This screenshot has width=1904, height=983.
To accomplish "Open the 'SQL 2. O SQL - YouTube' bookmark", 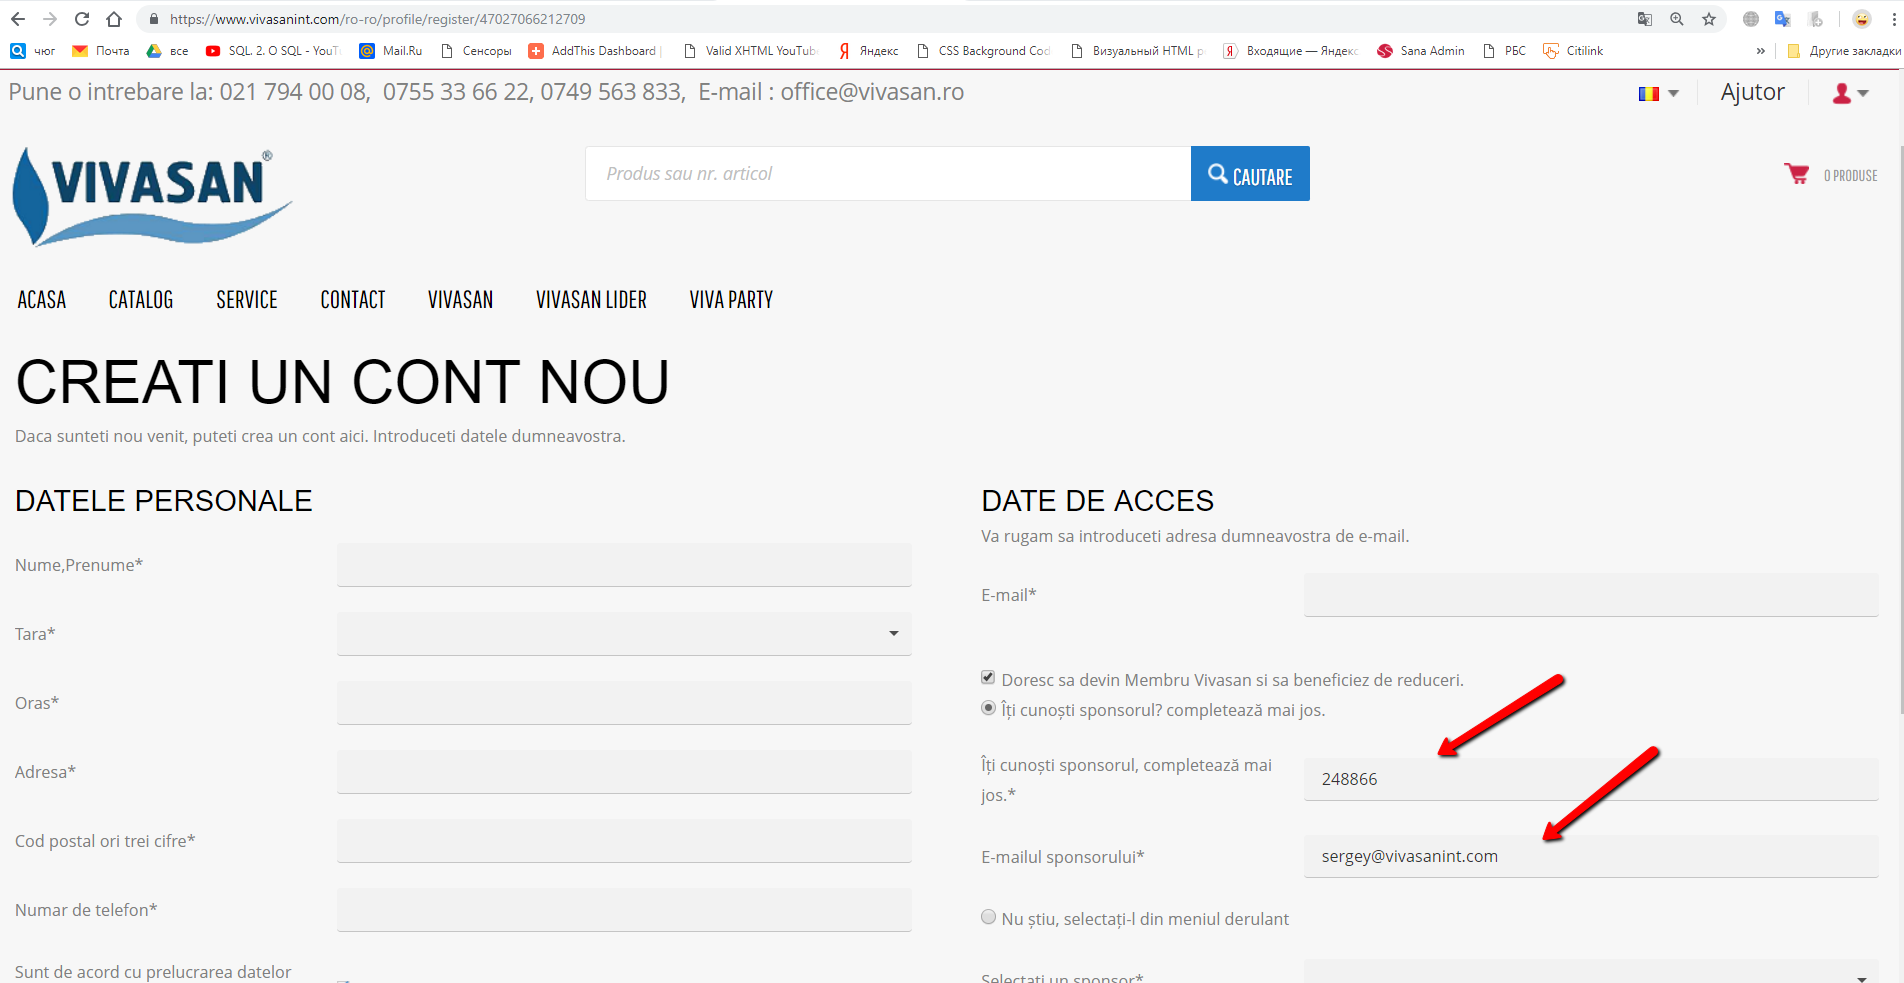I will coord(272,51).
